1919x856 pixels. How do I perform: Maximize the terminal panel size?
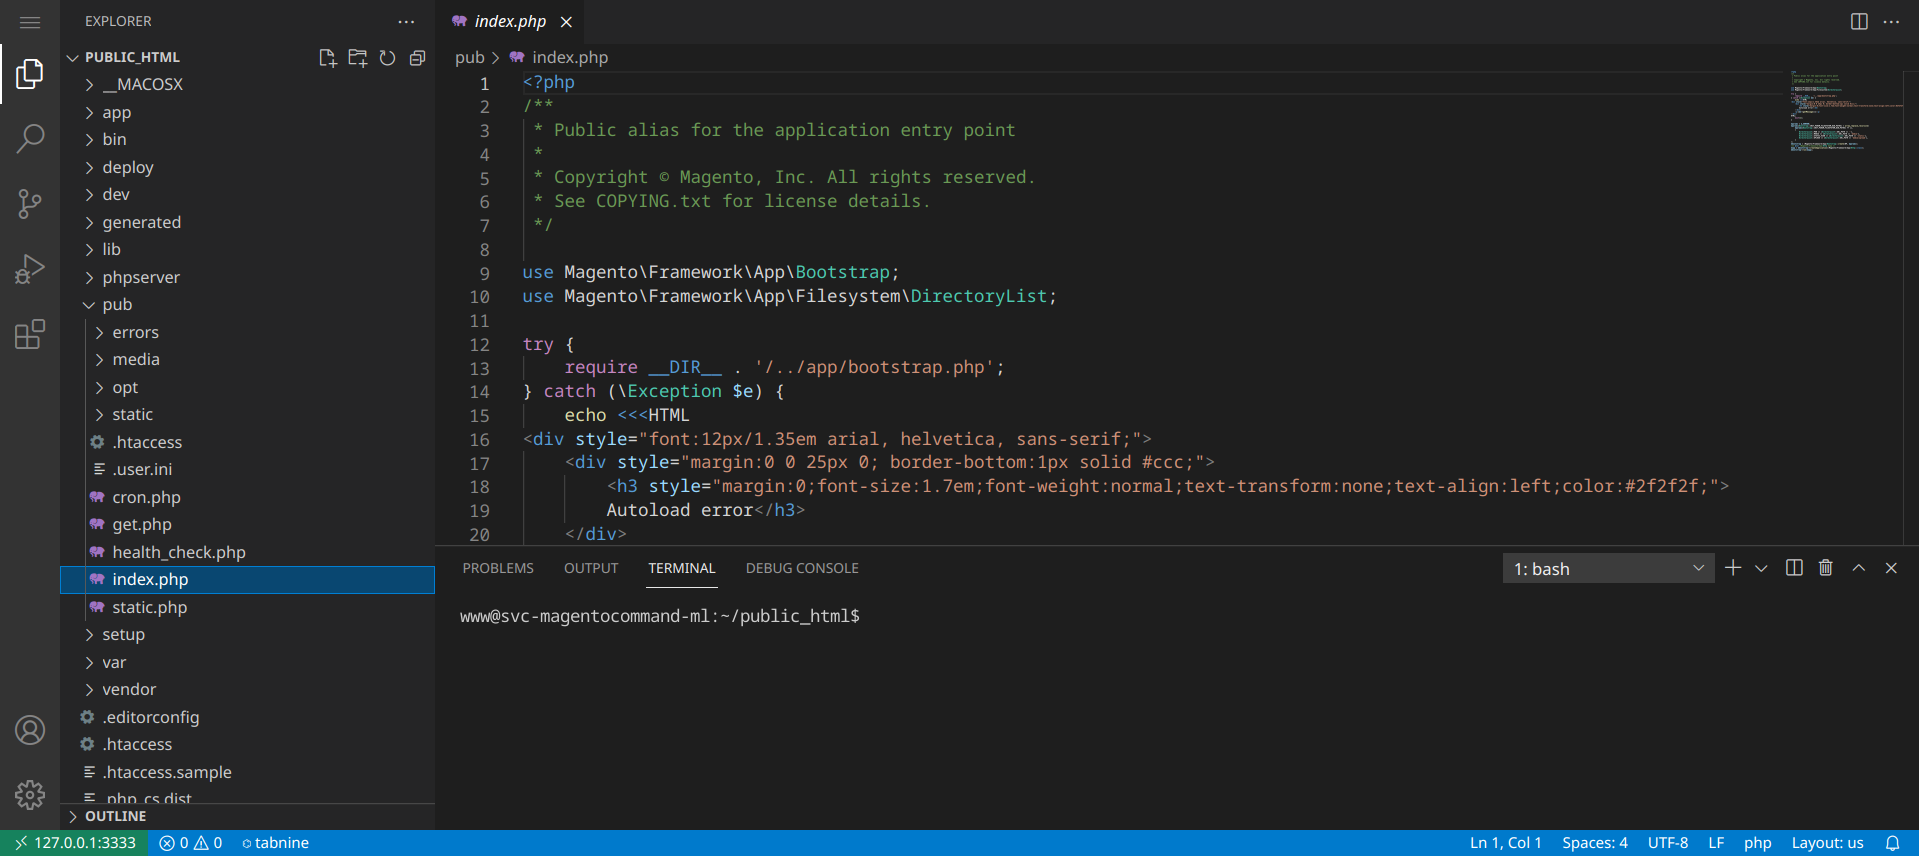point(1858,568)
